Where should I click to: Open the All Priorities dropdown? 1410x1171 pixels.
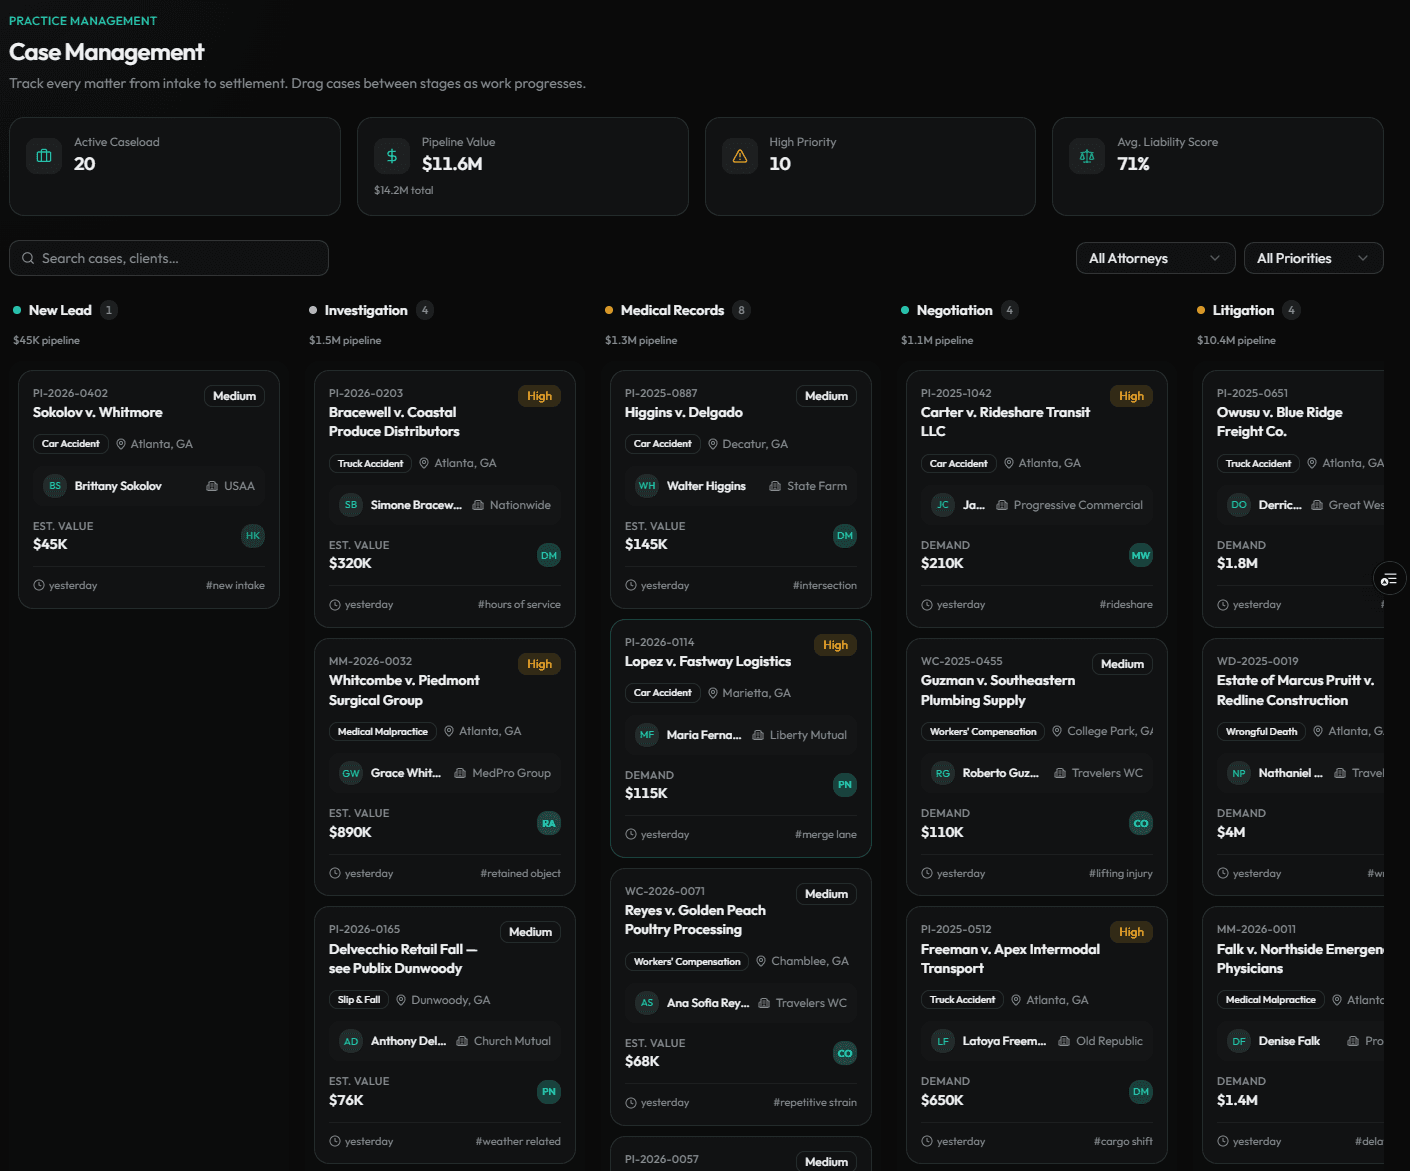(x=1313, y=258)
